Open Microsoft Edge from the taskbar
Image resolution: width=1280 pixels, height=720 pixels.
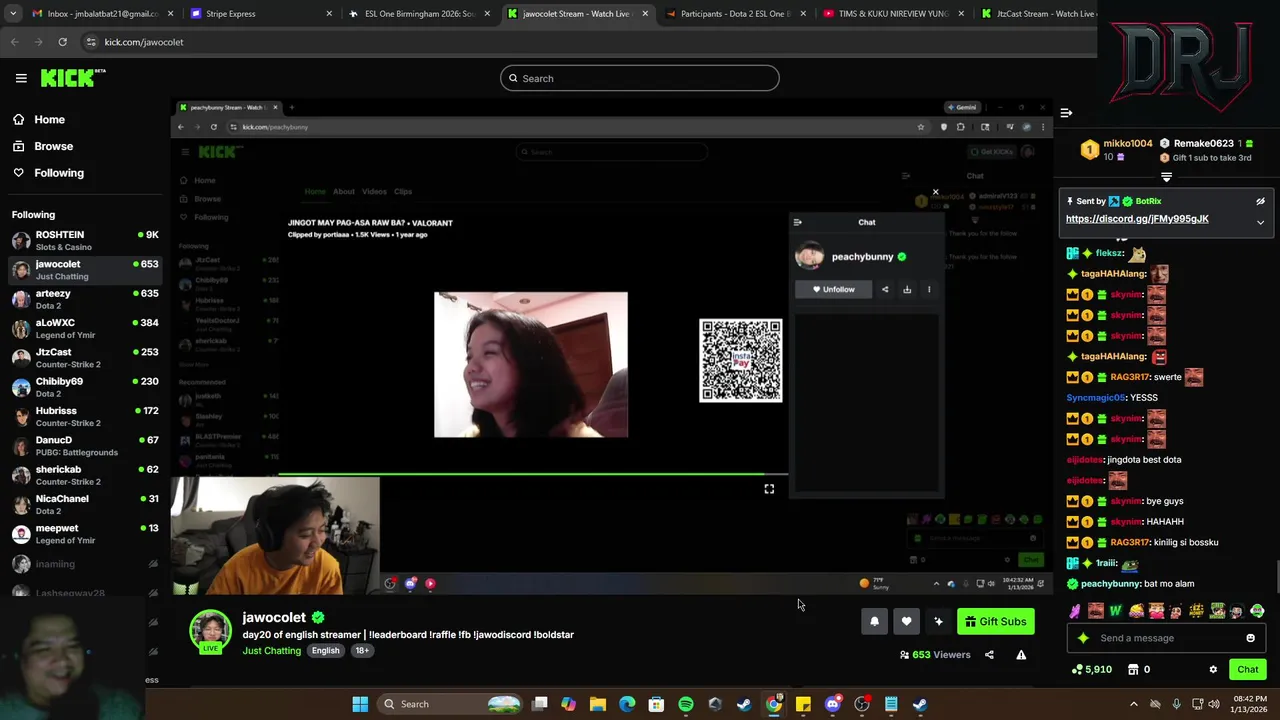point(627,704)
